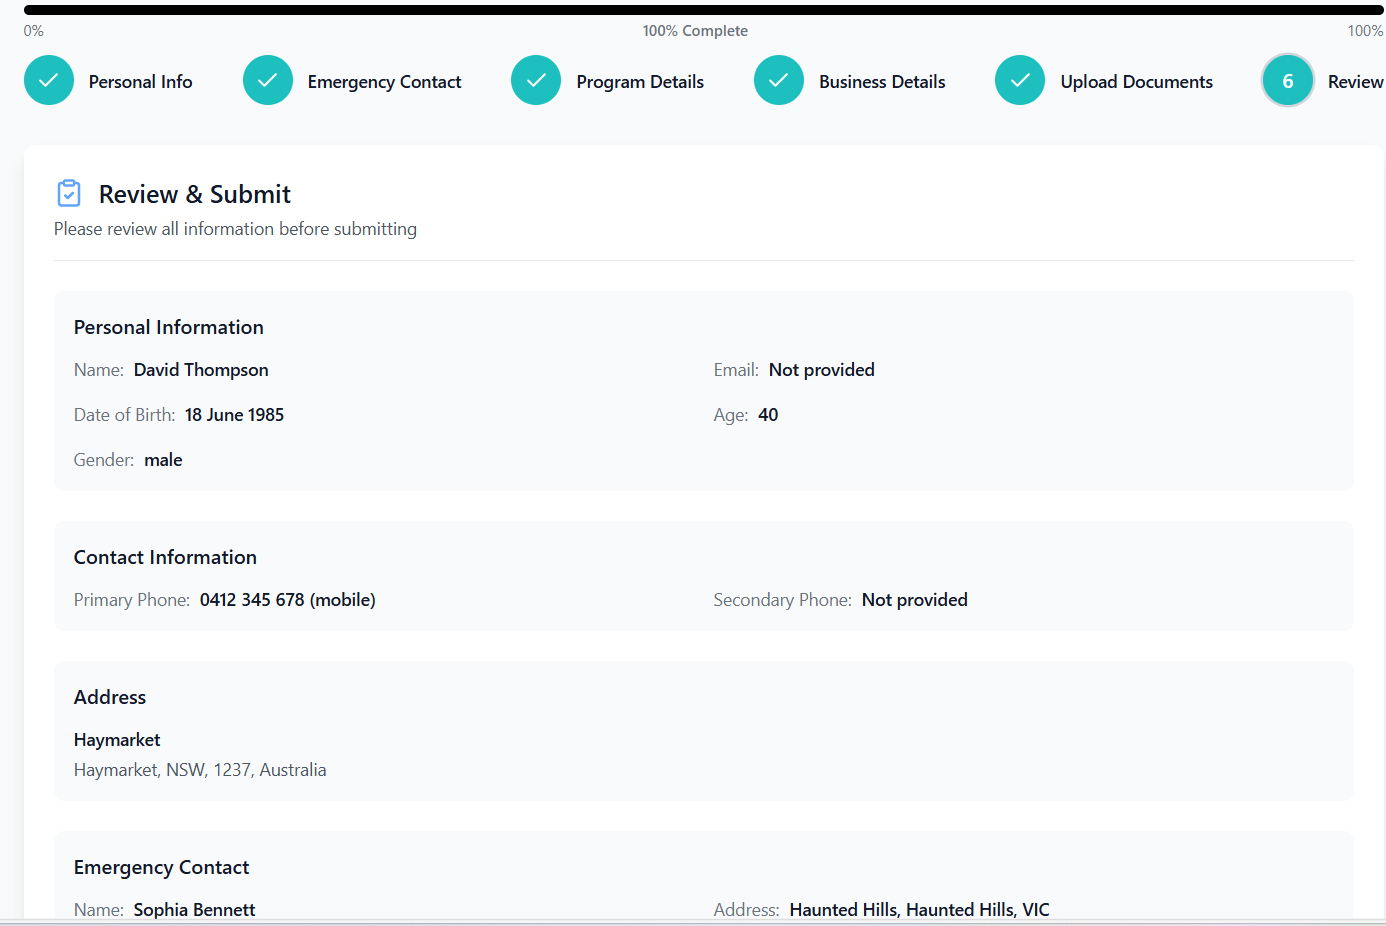Click the Contact Information section heading
Screen dimensions: 1386x926
[165, 557]
